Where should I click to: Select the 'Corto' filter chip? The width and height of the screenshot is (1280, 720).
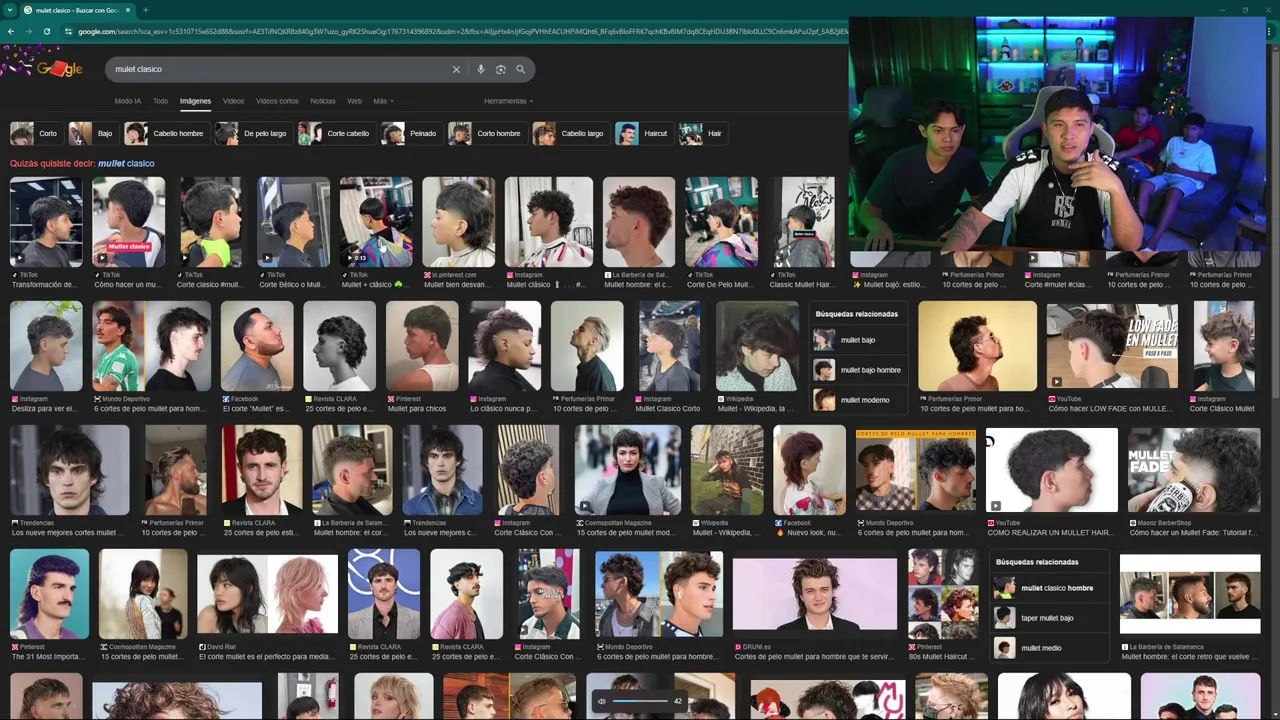coord(35,133)
